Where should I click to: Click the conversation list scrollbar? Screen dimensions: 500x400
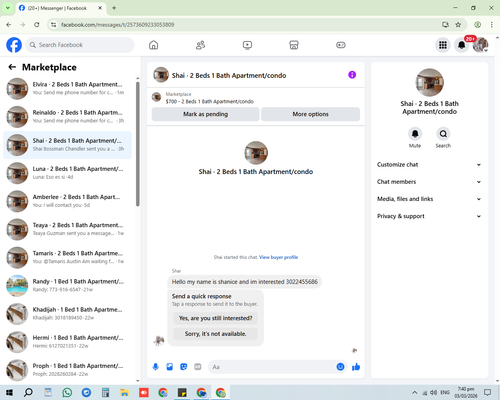138,144
